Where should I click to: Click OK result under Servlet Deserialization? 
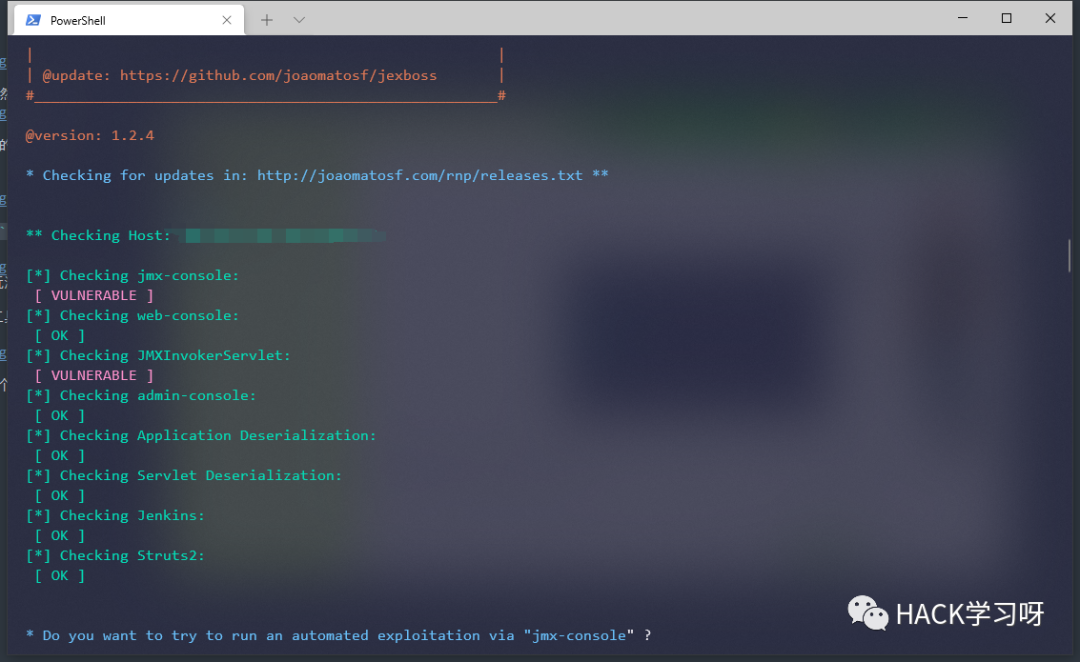coord(59,495)
